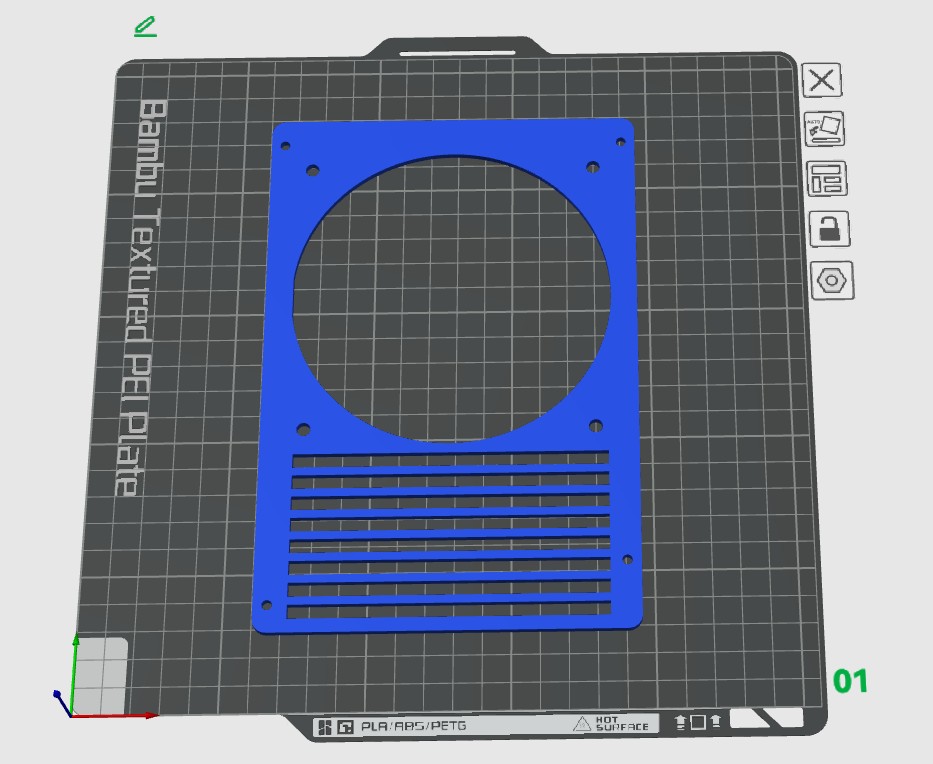Click the topmost vent slot on the model
The height and width of the screenshot is (764, 933).
(x=450, y=460)
